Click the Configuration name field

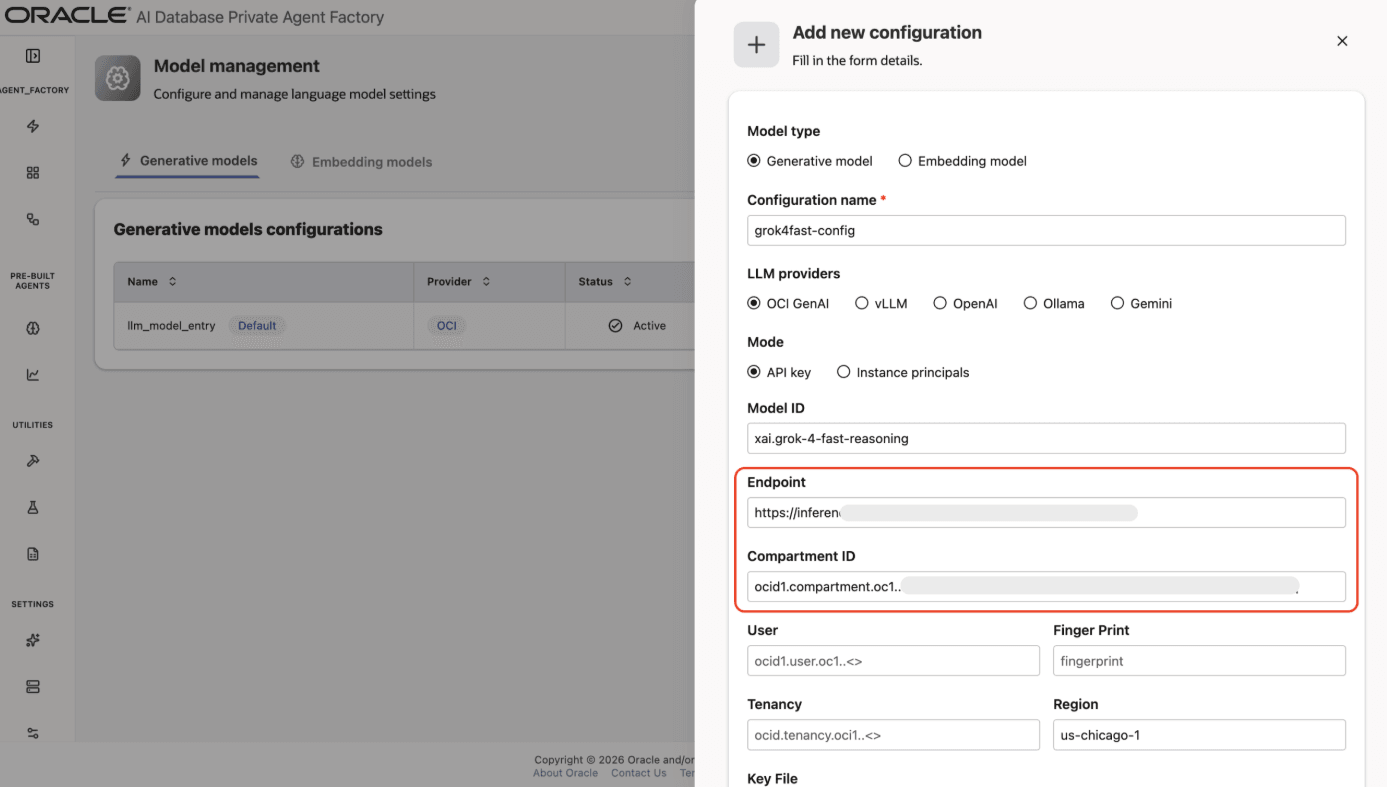click(1046, 230)
